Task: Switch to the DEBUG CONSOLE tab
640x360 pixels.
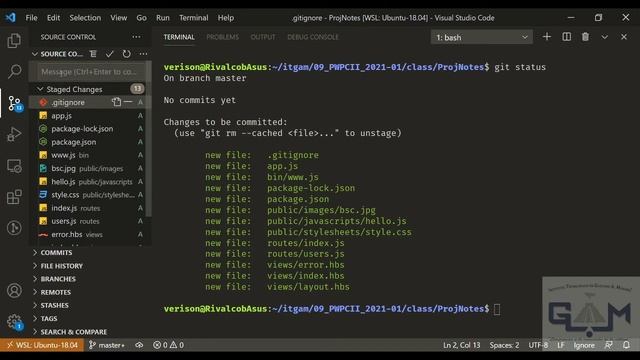Action: tap(313, 37)
